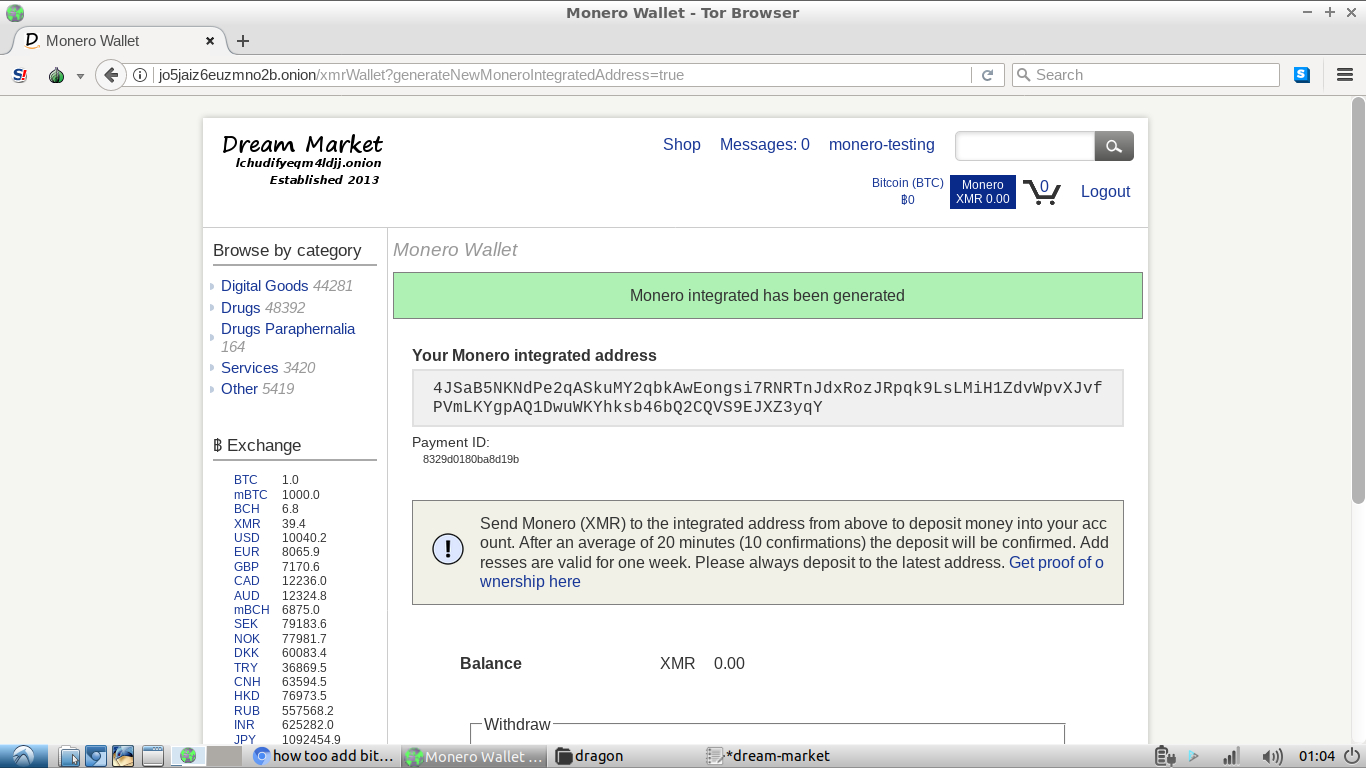Click the Monero integrated address box
The width and height of the screenshot is (1366, 768).
point(768,398)
